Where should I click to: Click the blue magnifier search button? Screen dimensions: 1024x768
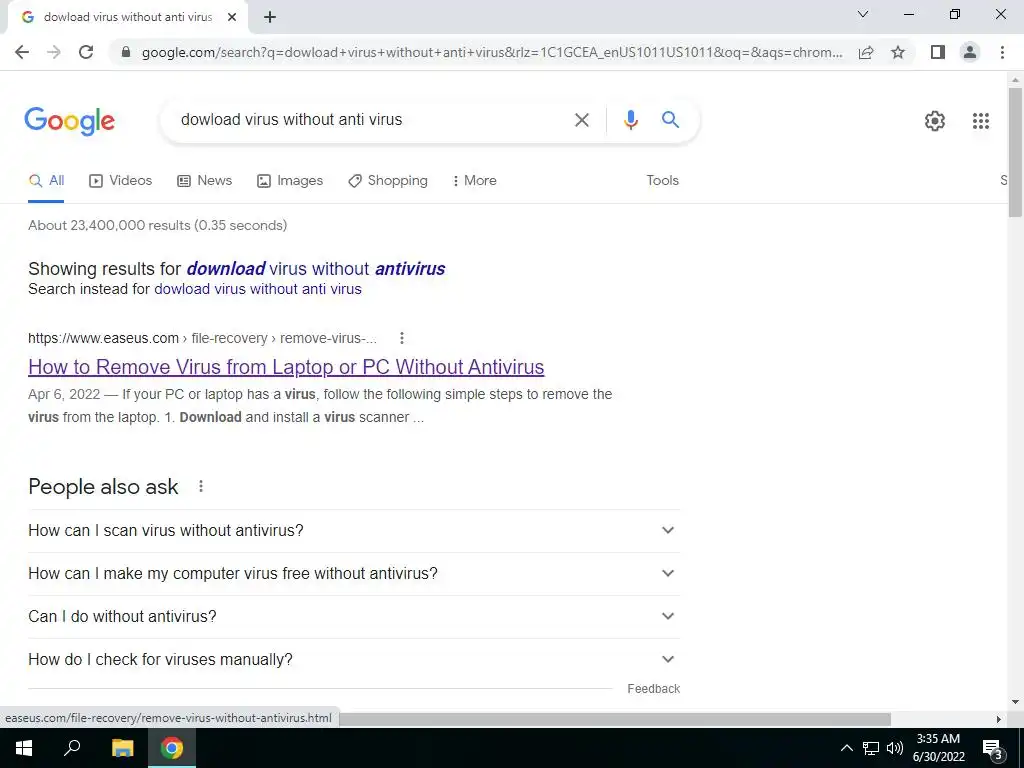[x=670, y=120]
